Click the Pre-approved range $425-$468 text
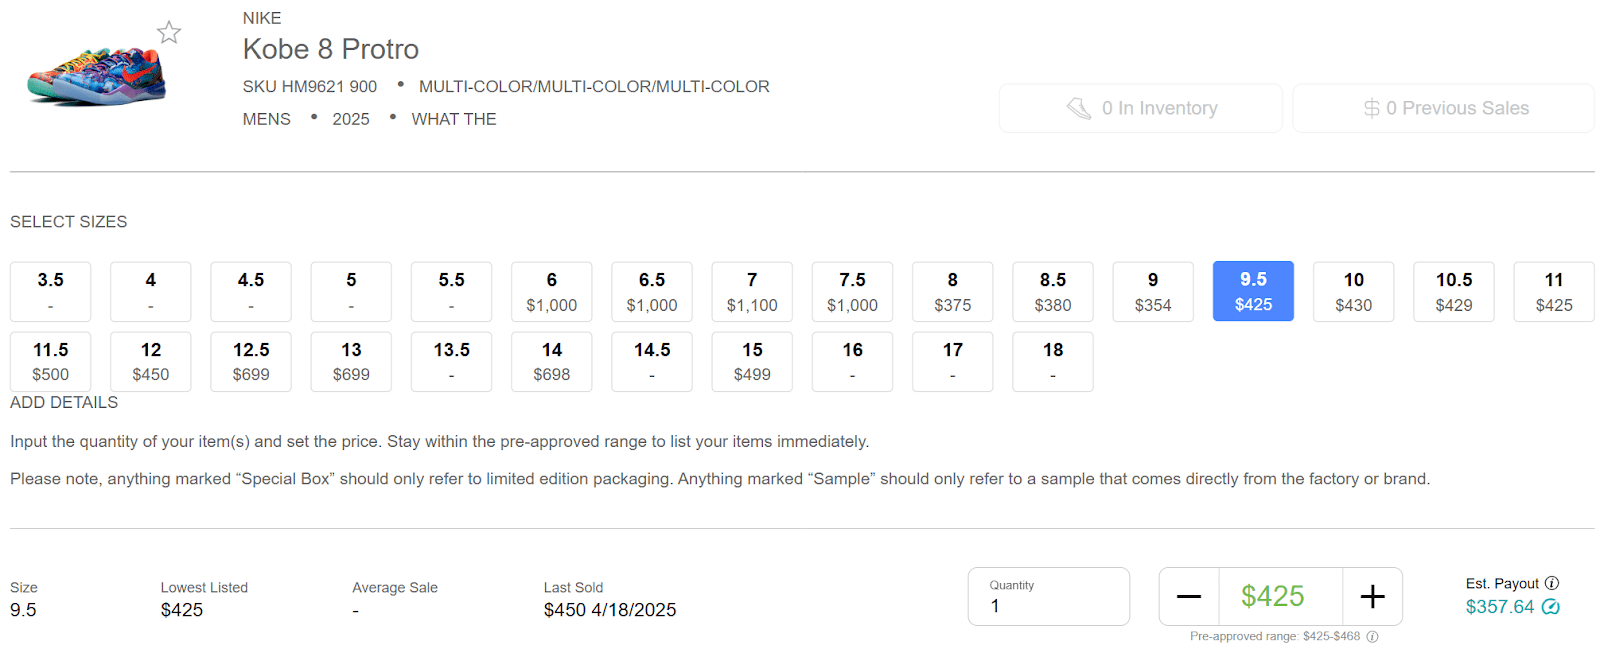Image resolution: width=1600 pixels, height=649 pixels. [x=1275, y=637]
